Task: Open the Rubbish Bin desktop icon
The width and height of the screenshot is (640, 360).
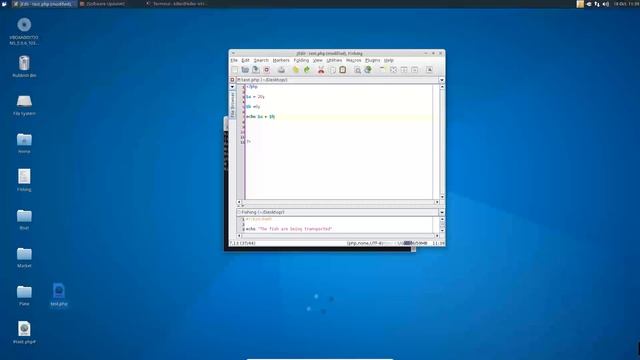Action: [x=24, y=67]
